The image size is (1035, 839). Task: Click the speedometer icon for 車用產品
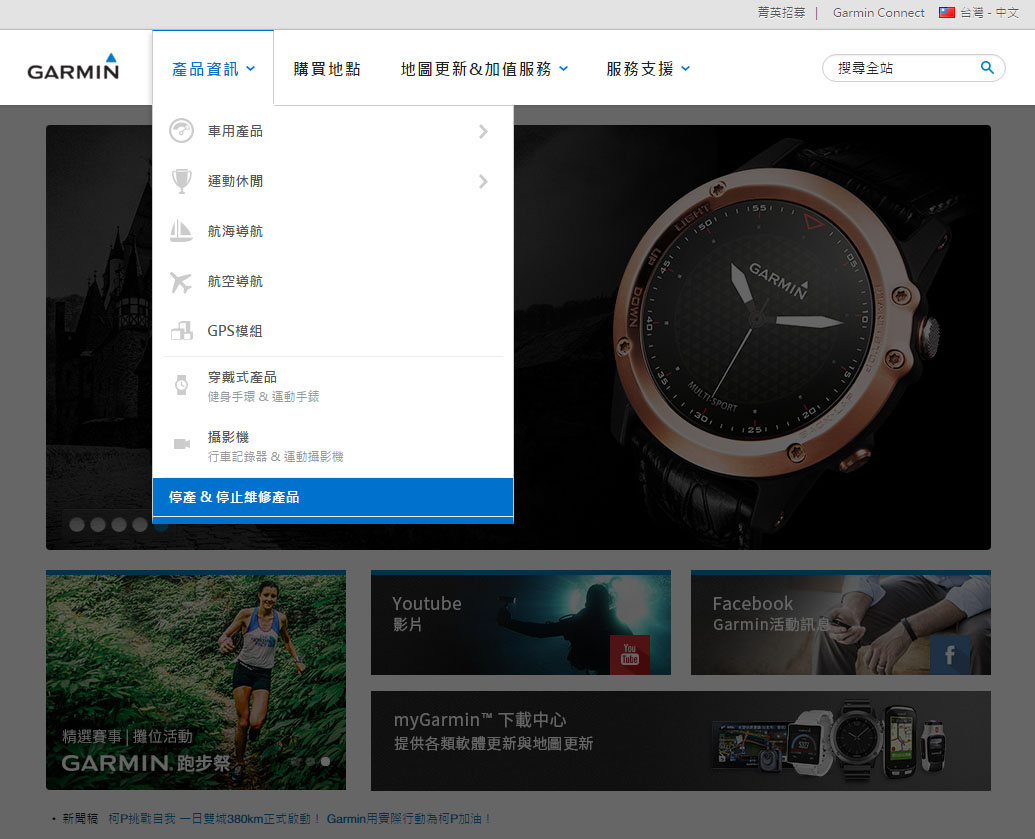pos(181,131)
